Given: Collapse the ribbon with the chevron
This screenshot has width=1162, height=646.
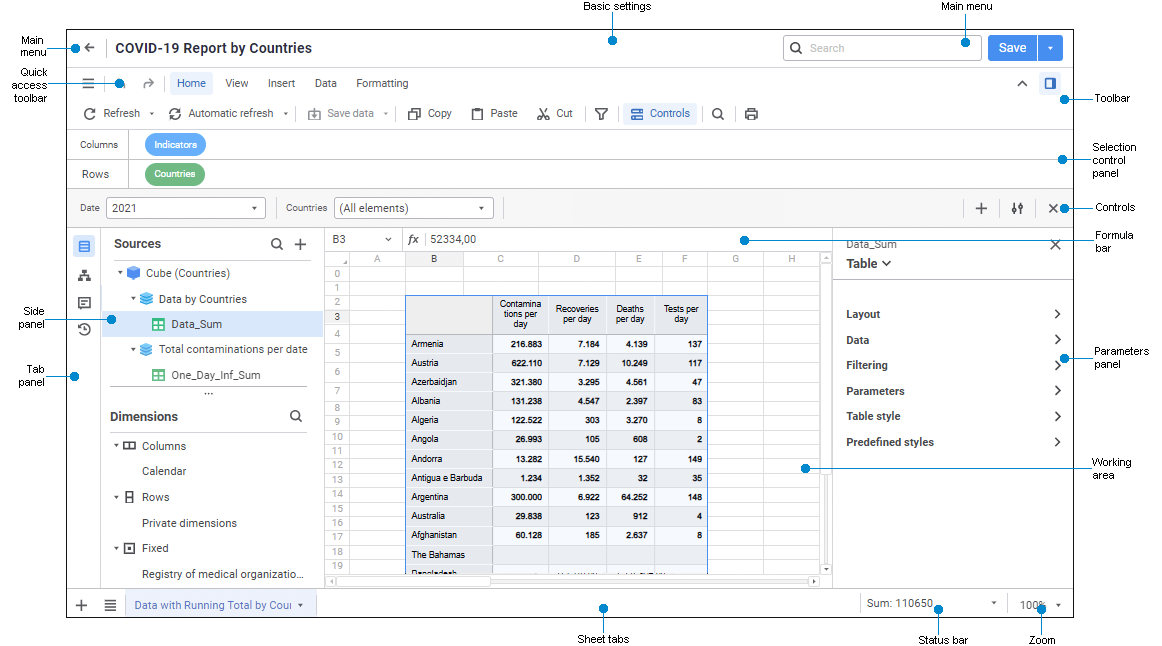Looking at the screenshot, I should click(1022, 84).
